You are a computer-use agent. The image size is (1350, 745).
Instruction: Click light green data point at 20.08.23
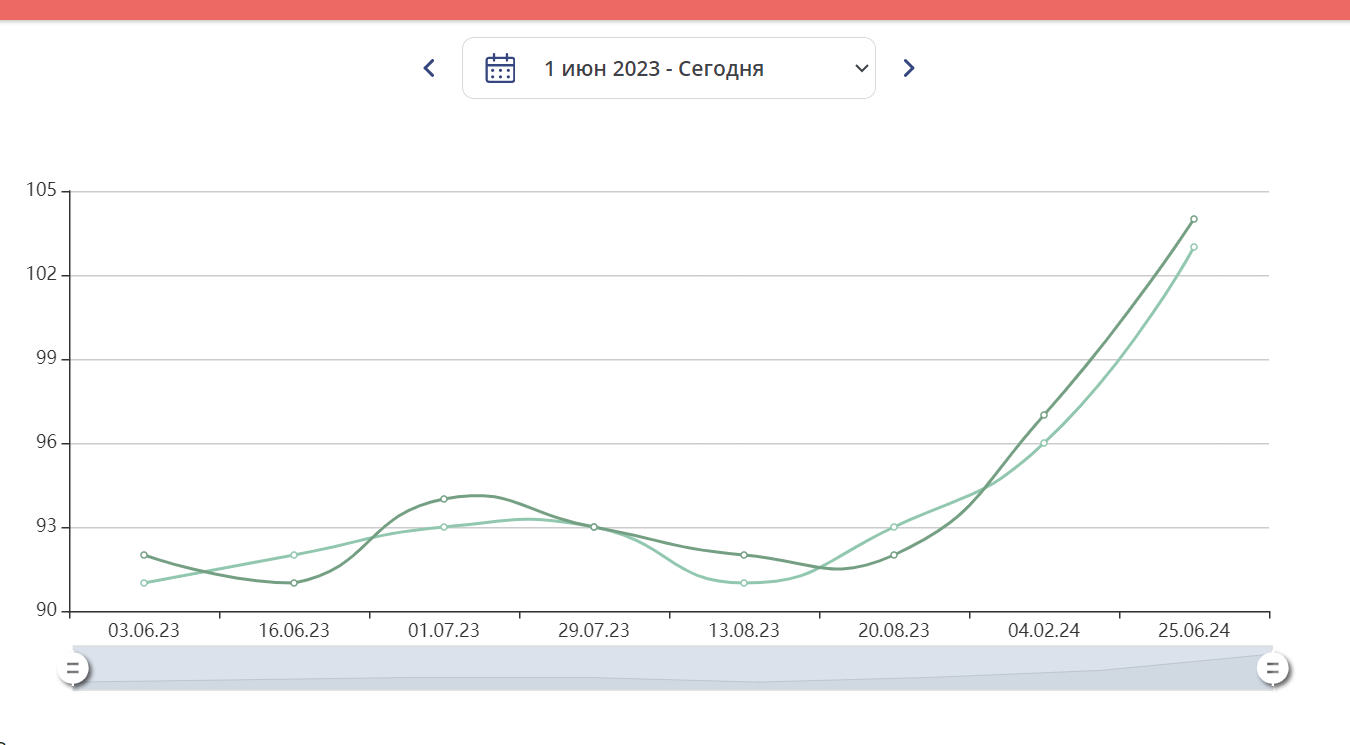(894, 527)
